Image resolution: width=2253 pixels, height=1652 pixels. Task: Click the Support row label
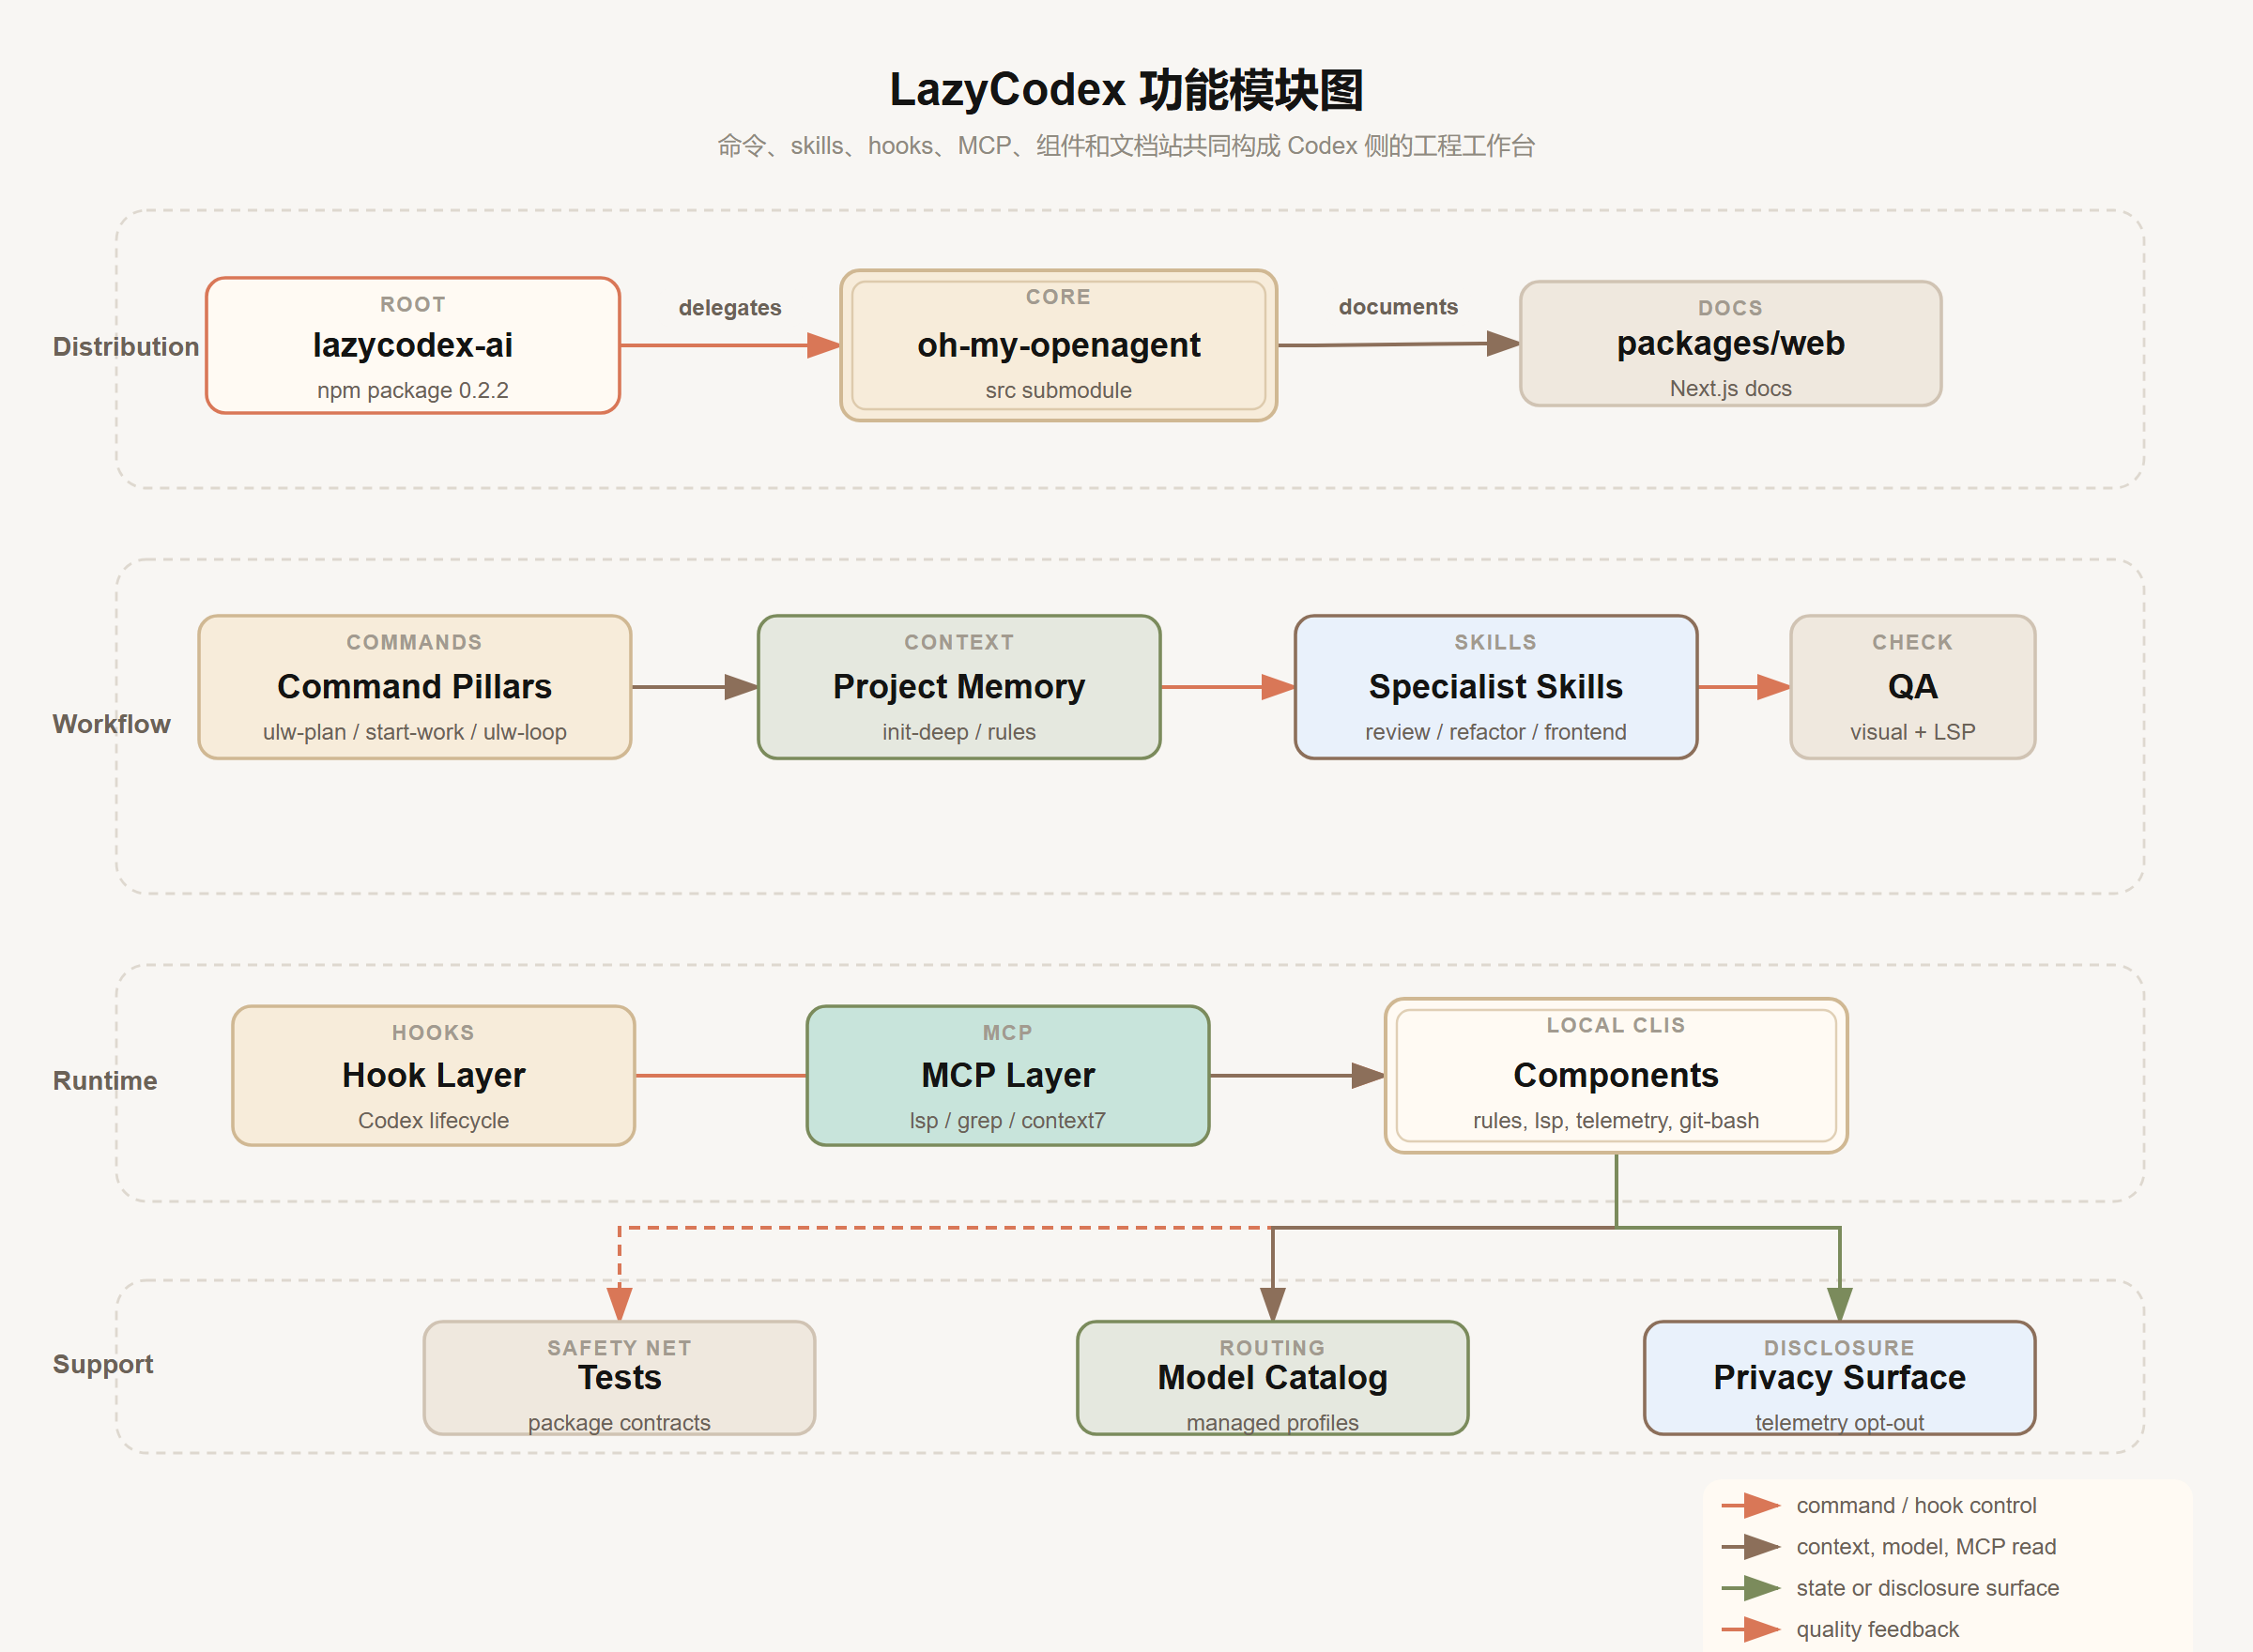tap(103, 1364)
